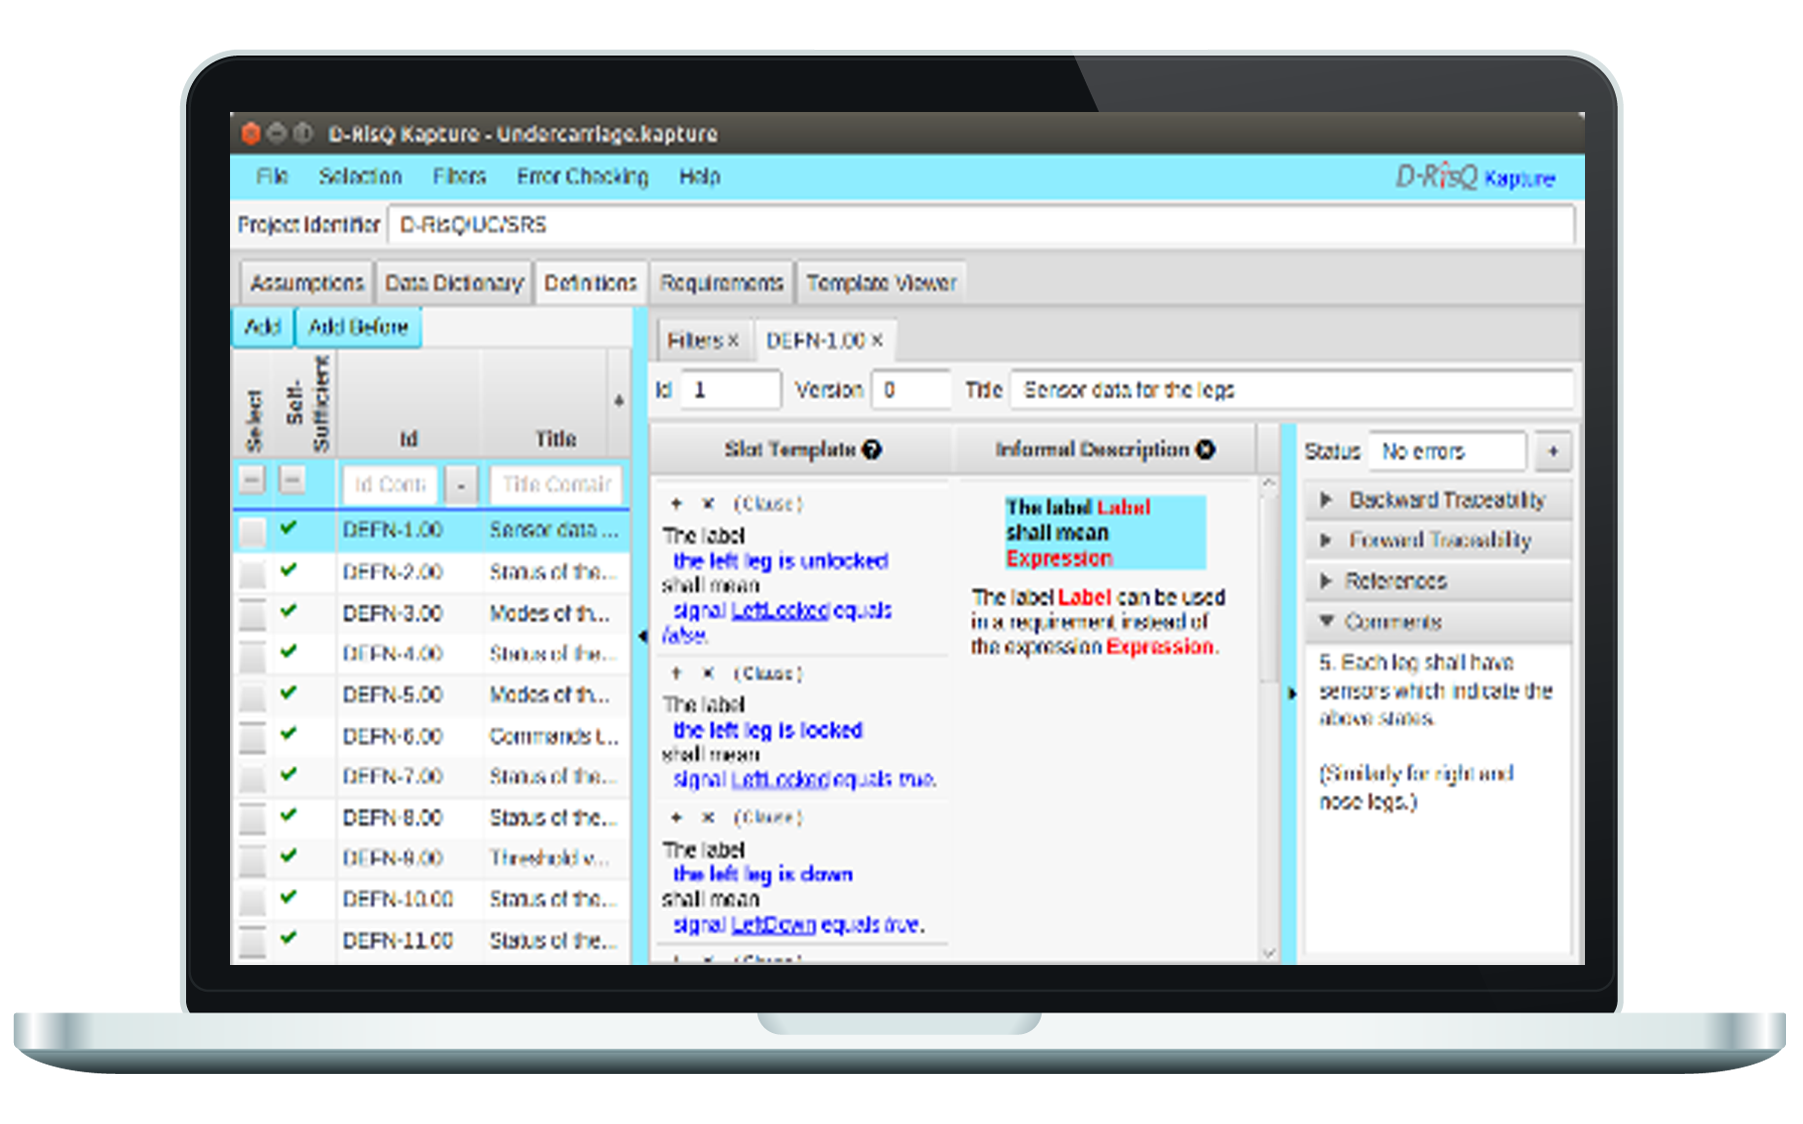Expand the Backward Traceability section
Viewport: 1803px width, 1124px height.
(x=1327, y=500)
